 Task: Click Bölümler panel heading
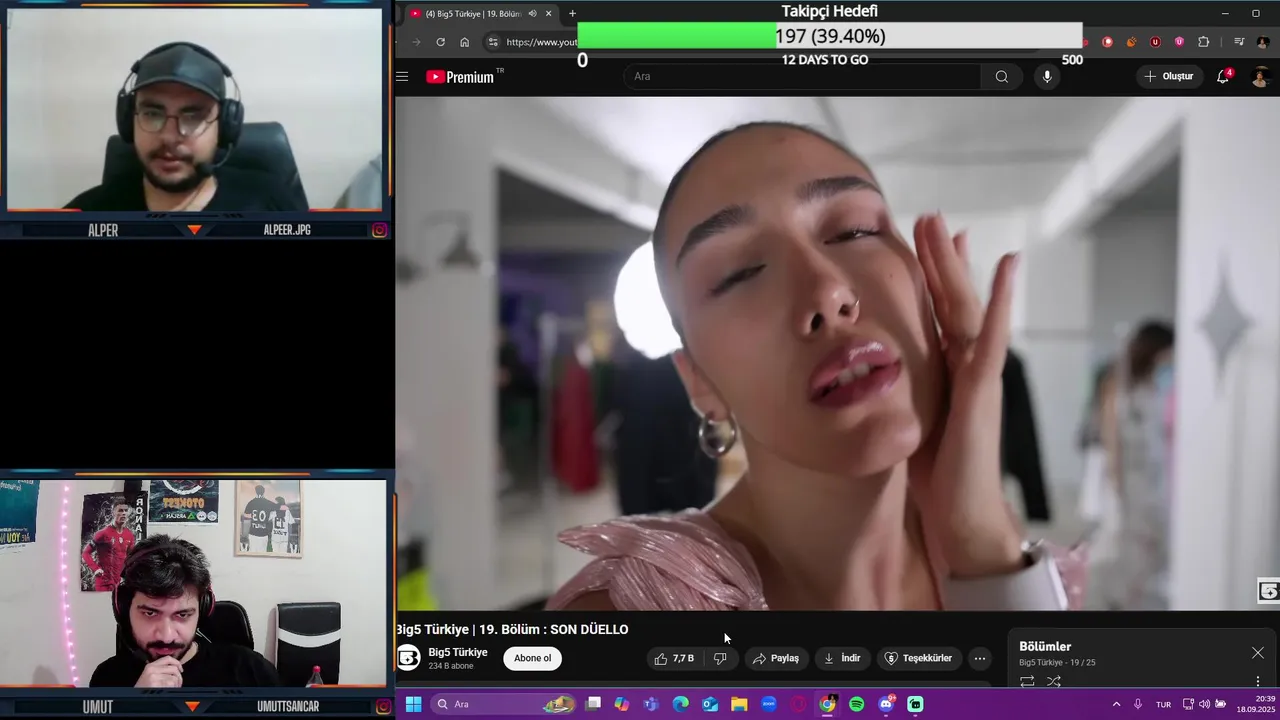pos(1045,647)
